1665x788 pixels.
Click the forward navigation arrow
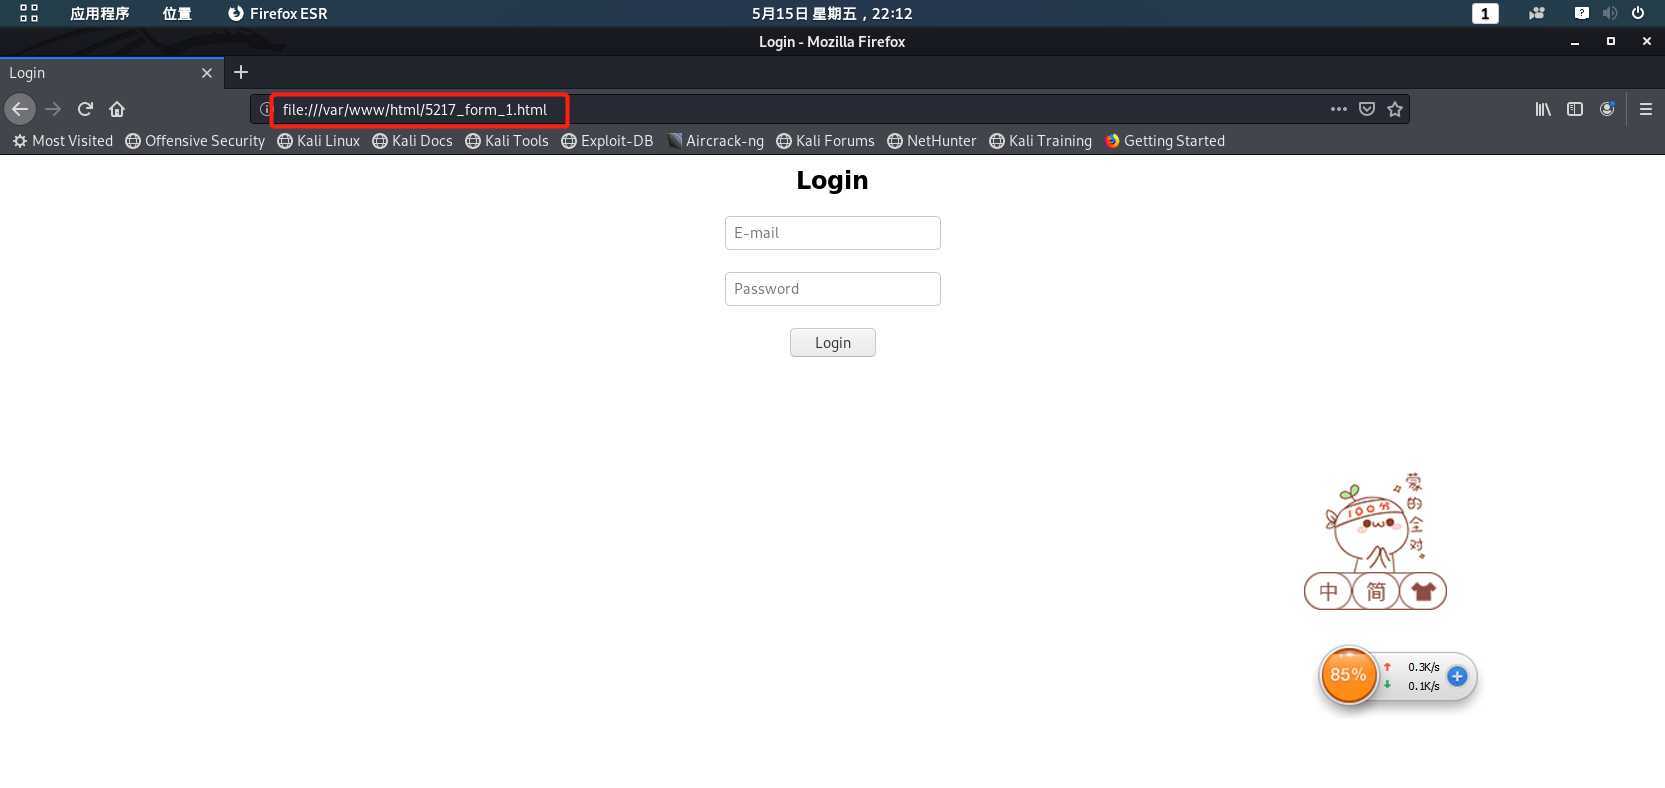(53, 109)
